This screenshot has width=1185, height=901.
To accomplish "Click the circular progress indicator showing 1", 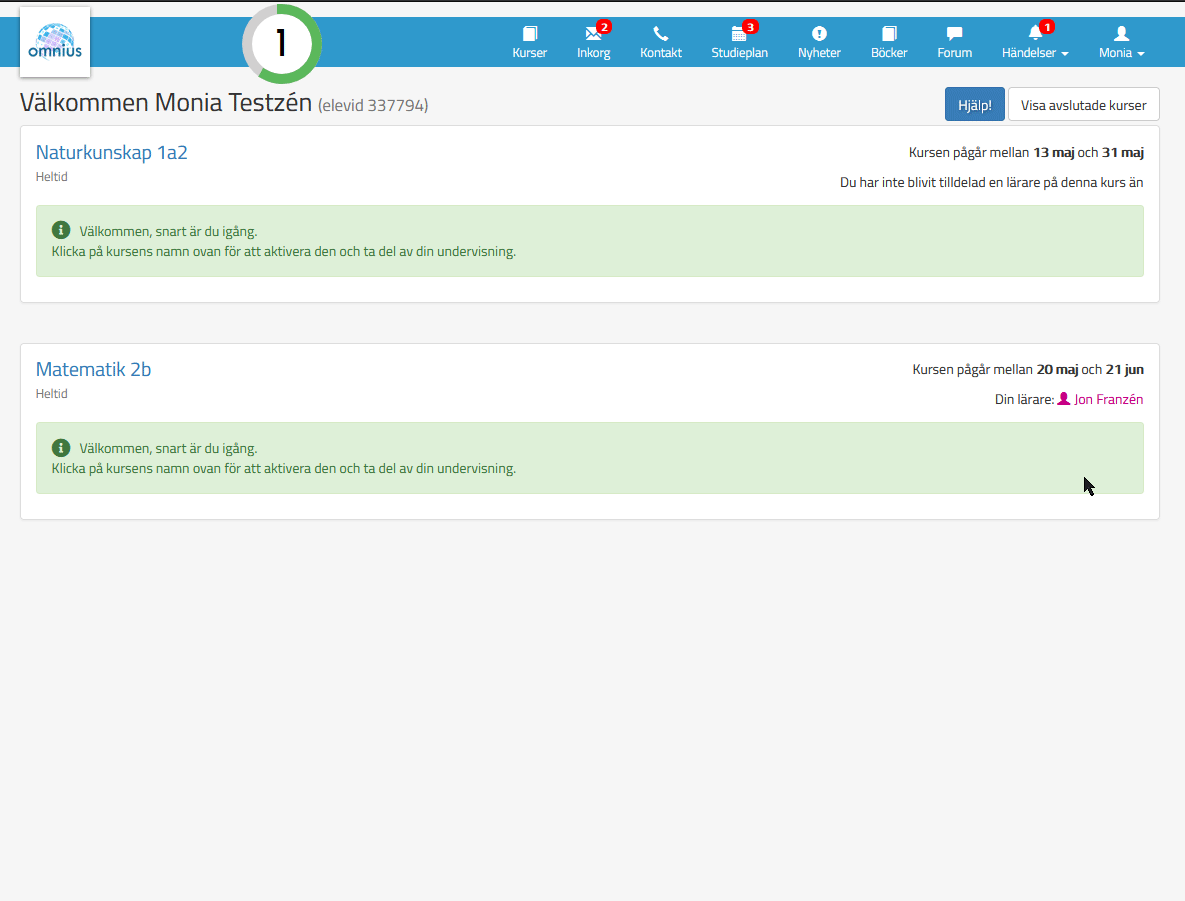I will pyautogui.click(x=281, y=44).
